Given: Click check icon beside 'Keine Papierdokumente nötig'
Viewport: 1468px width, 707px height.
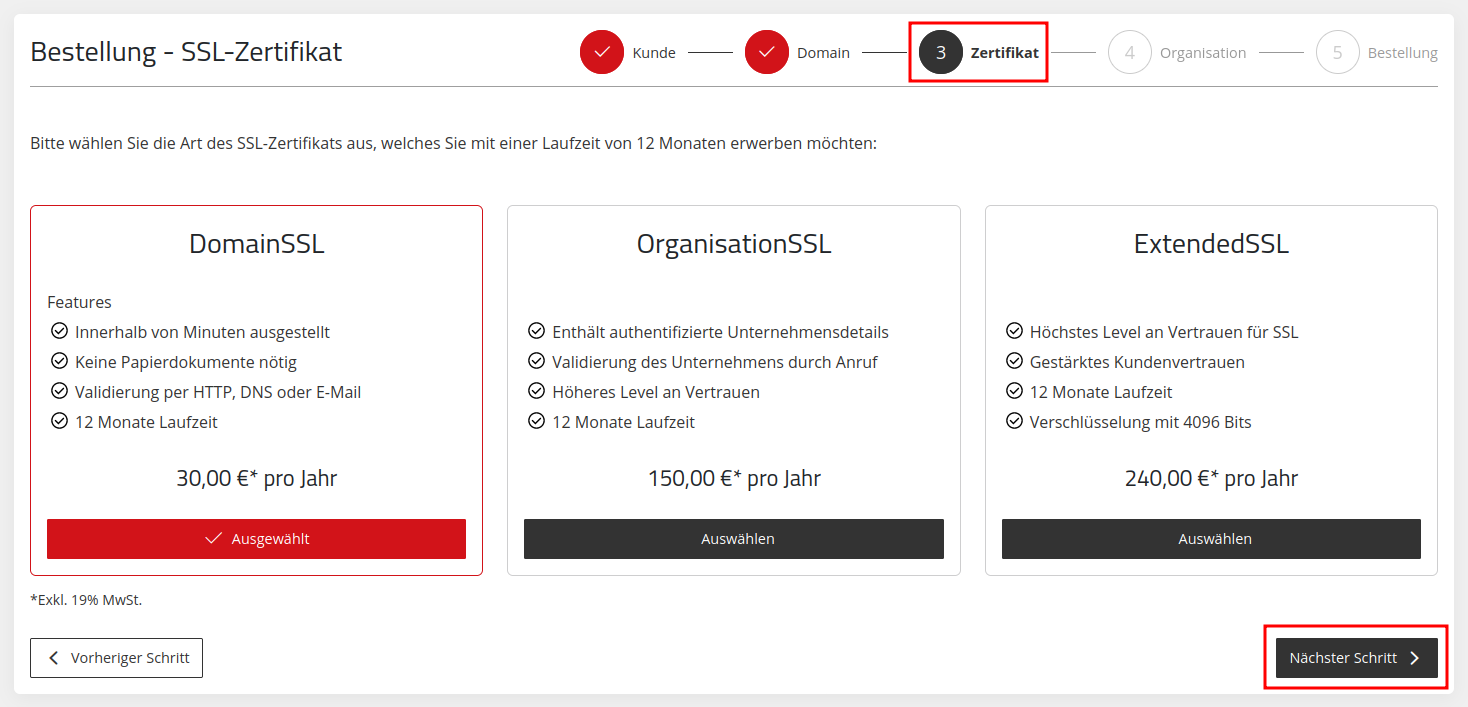Looking at the screenshot, I should [x=59, y=361].
